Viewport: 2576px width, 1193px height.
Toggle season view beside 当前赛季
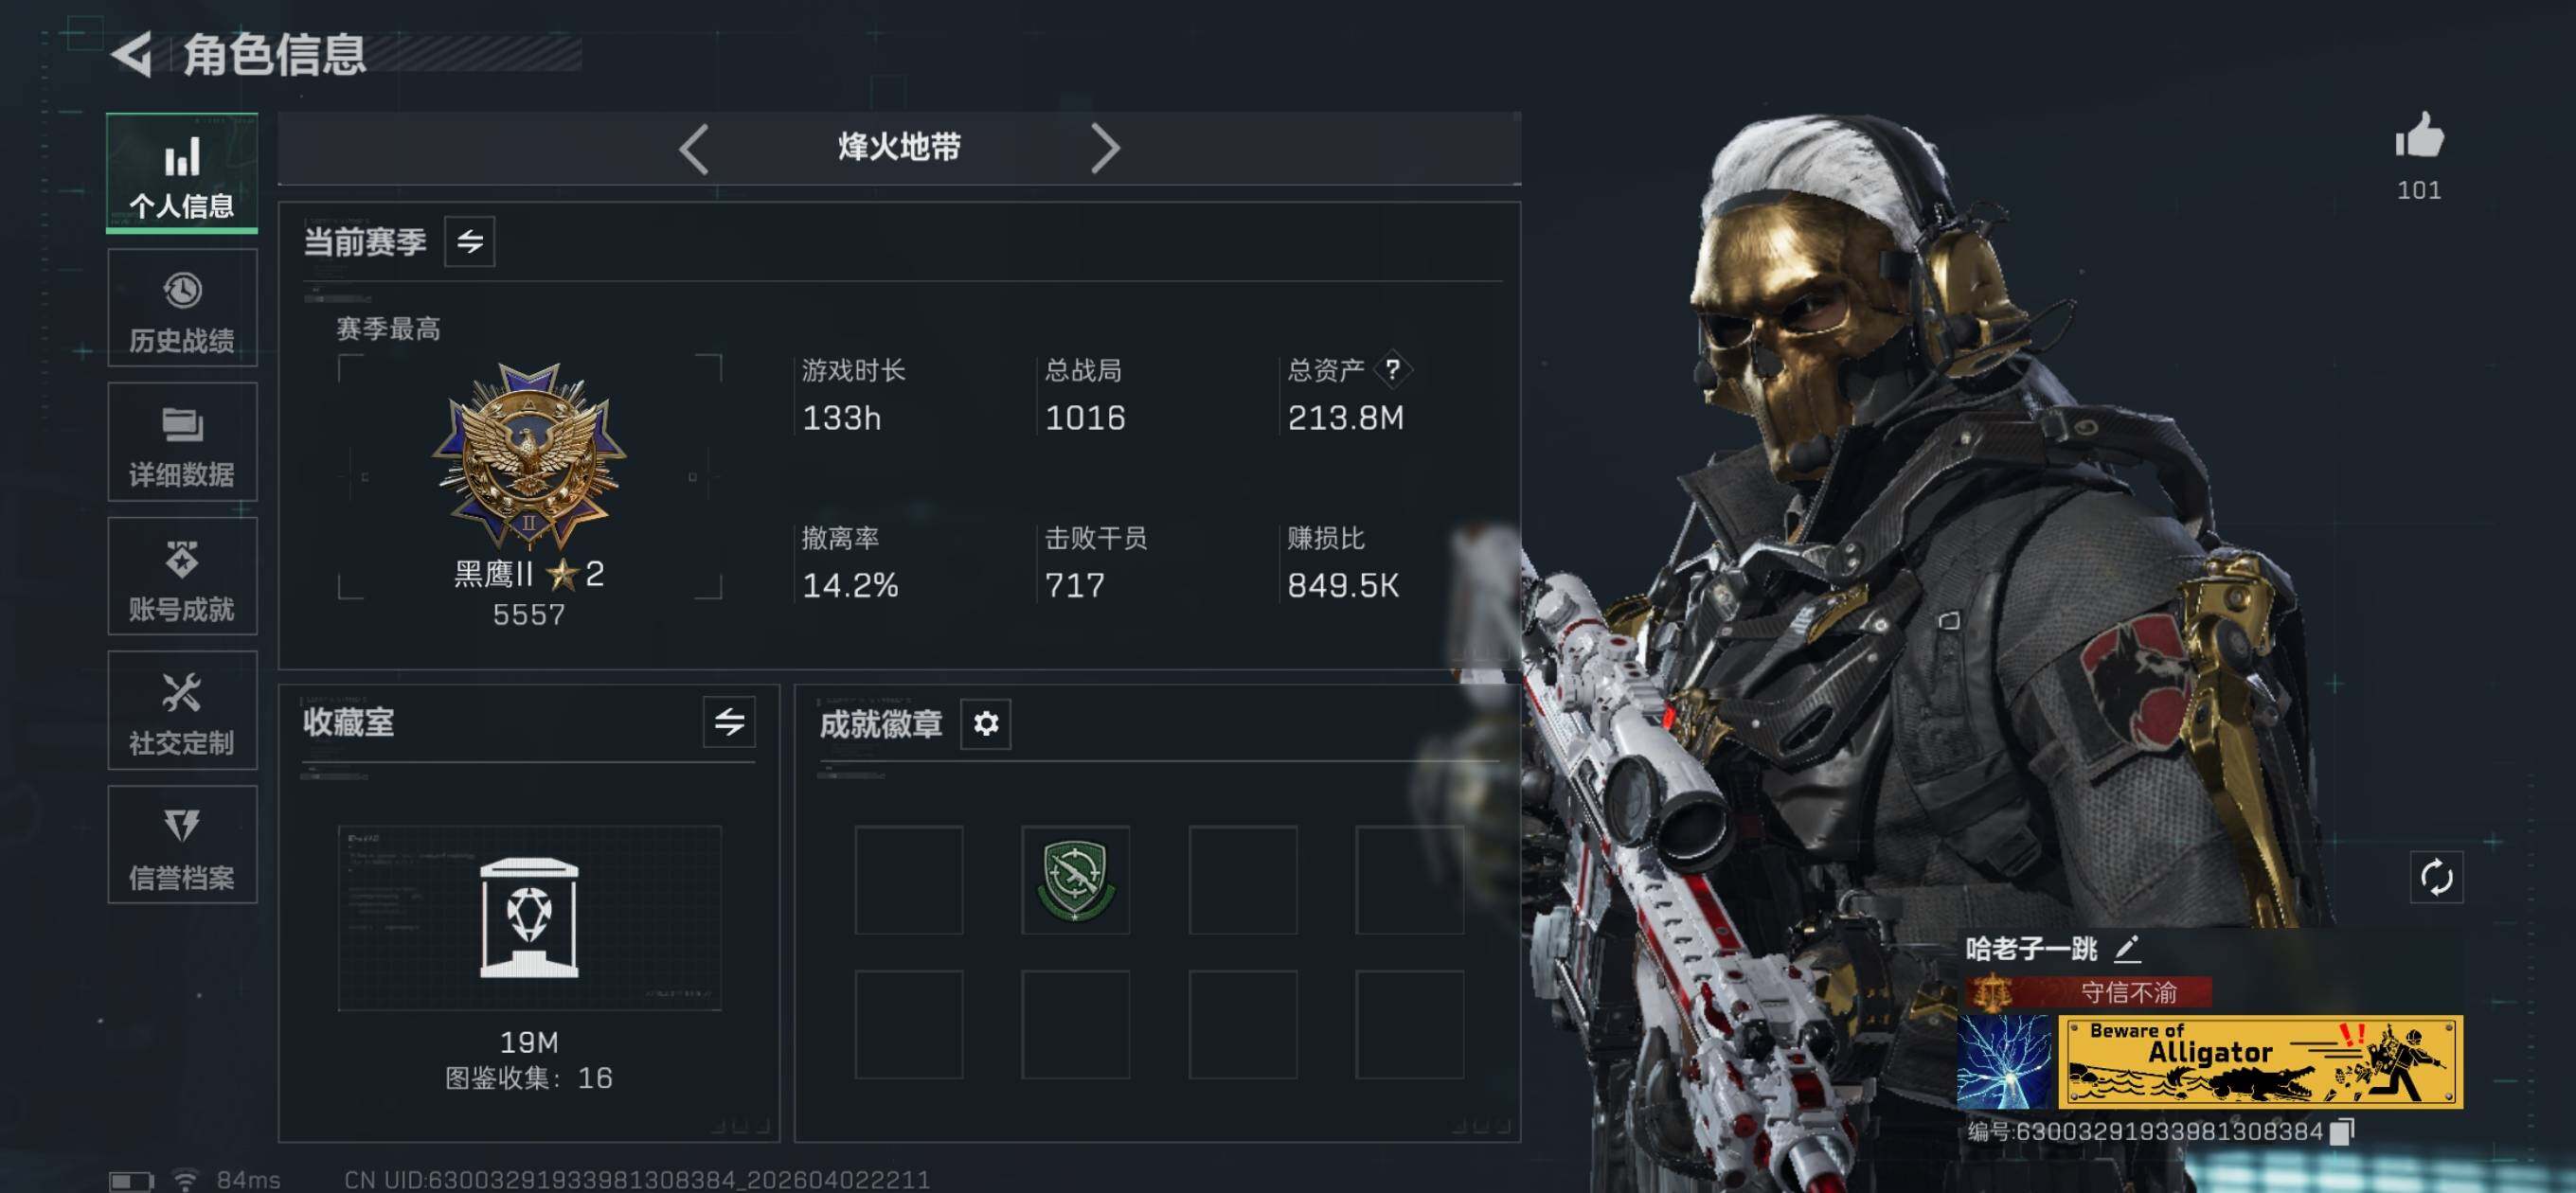pos(469,241)
